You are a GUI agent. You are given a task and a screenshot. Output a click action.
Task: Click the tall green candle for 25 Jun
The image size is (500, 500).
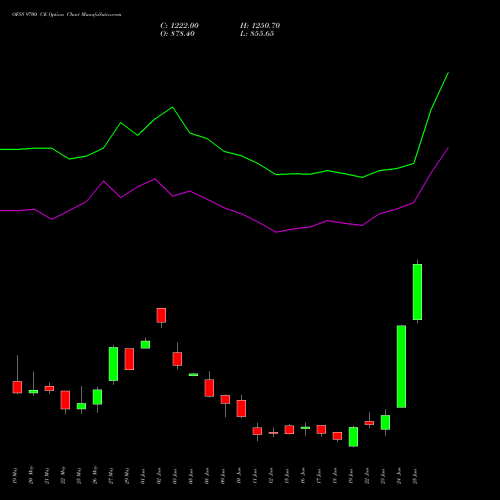[417, 292]
